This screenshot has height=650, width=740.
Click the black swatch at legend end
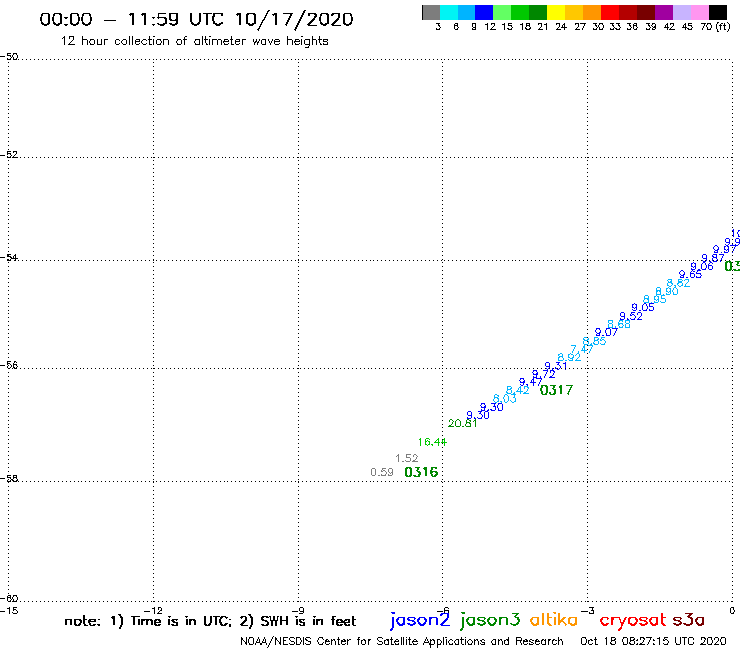click(x=717, y=12)
